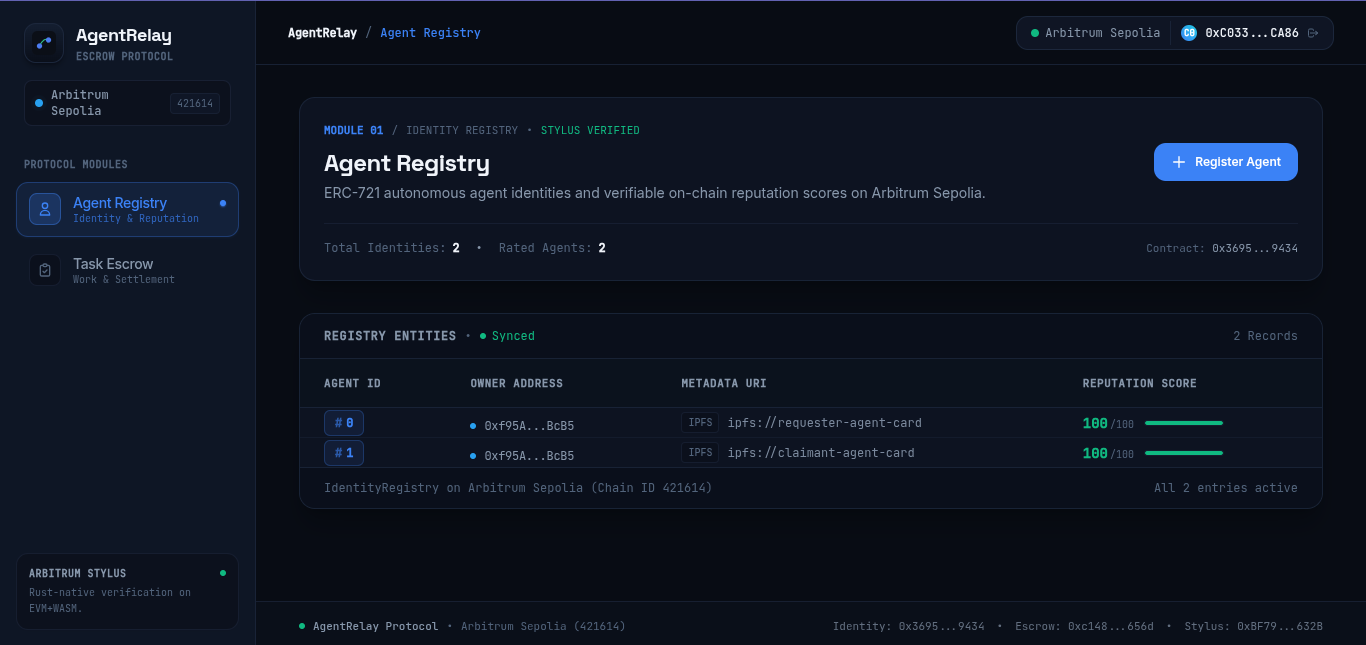
Task: Click the ipfs://requester-agent-card metadata URI
Action: pos(824,423)
